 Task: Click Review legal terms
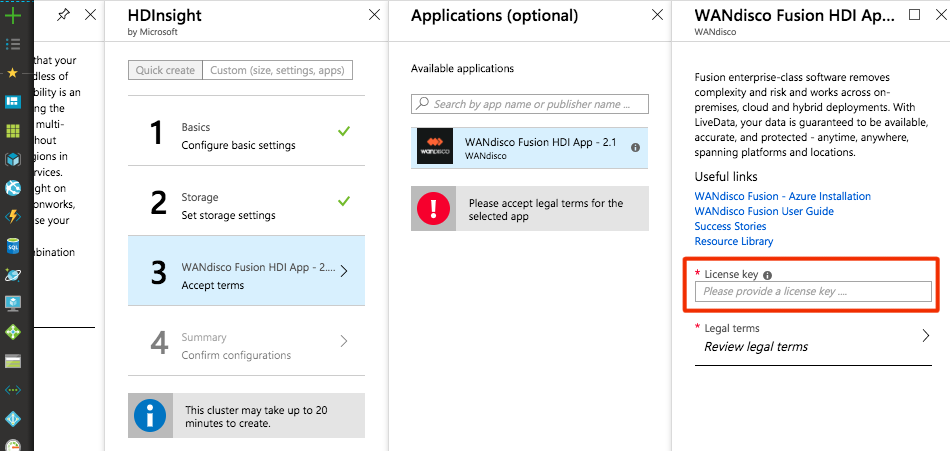[756, 347]
